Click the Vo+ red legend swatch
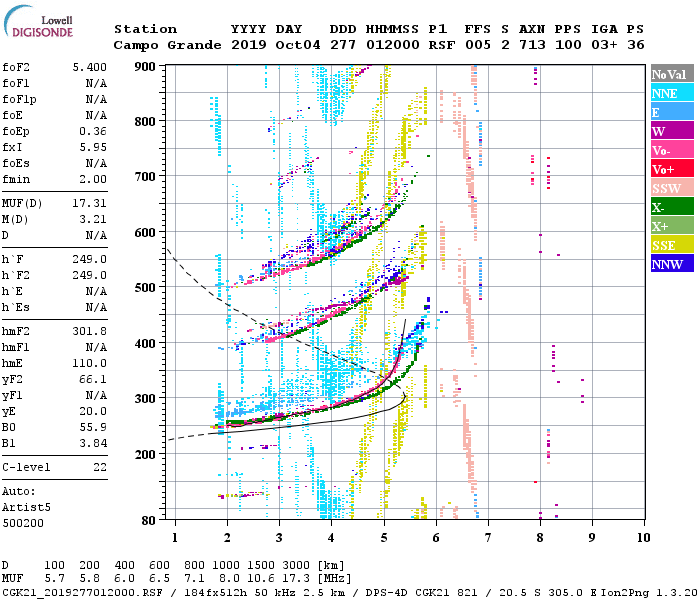The height and width of the screenshot is (600, 700). pyautogui.click(x=672, y=169)
